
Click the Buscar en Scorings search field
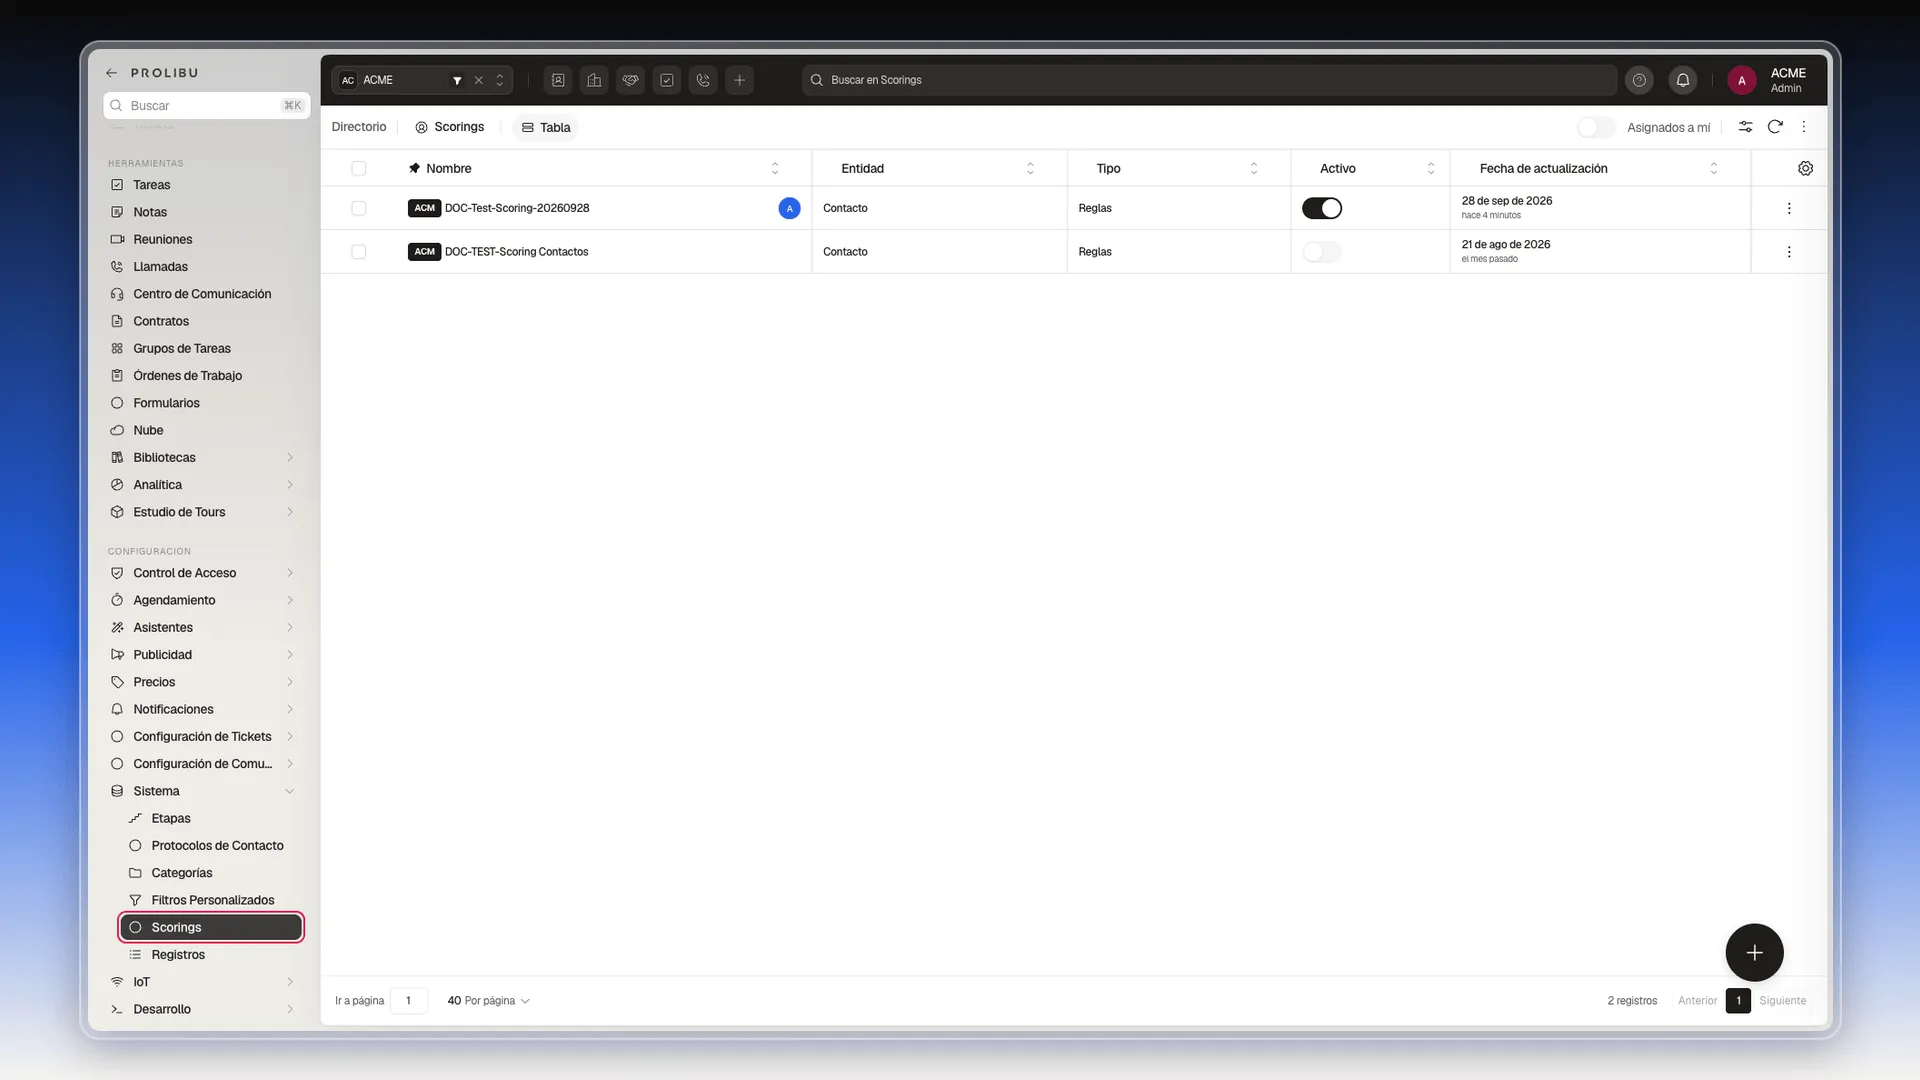pyautogui.click(x=1209, y=80)
